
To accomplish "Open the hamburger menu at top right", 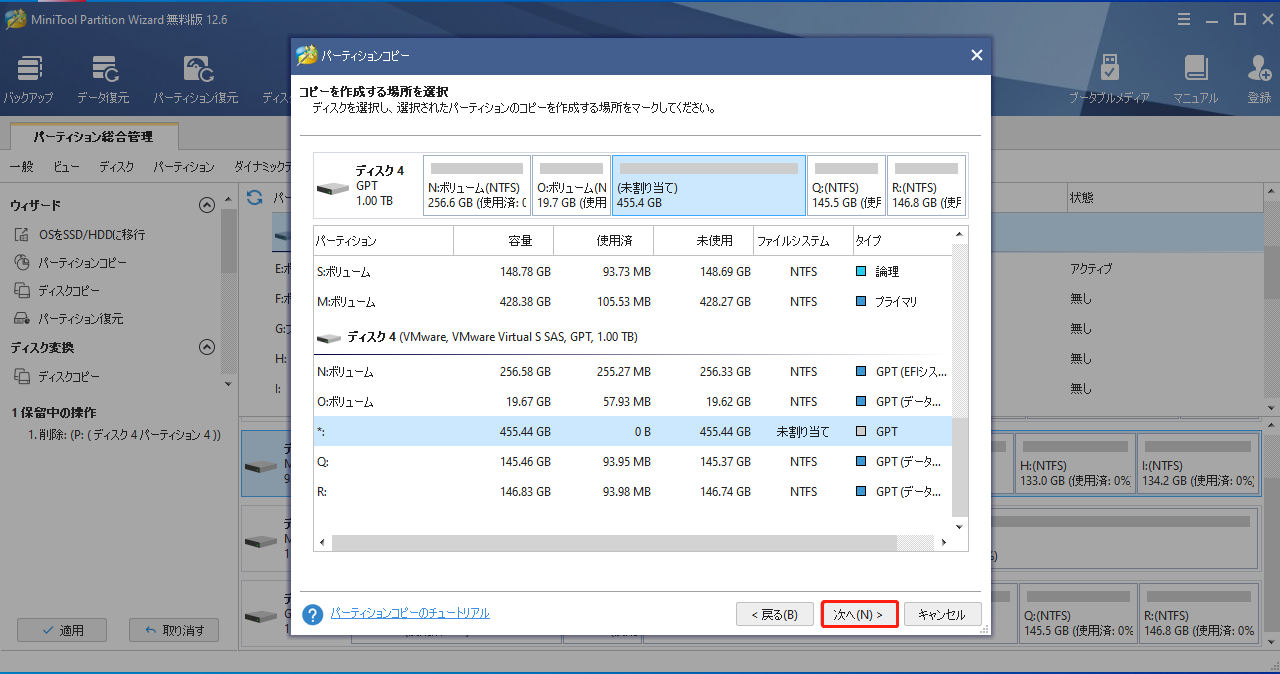I will tap(1183, 18).
